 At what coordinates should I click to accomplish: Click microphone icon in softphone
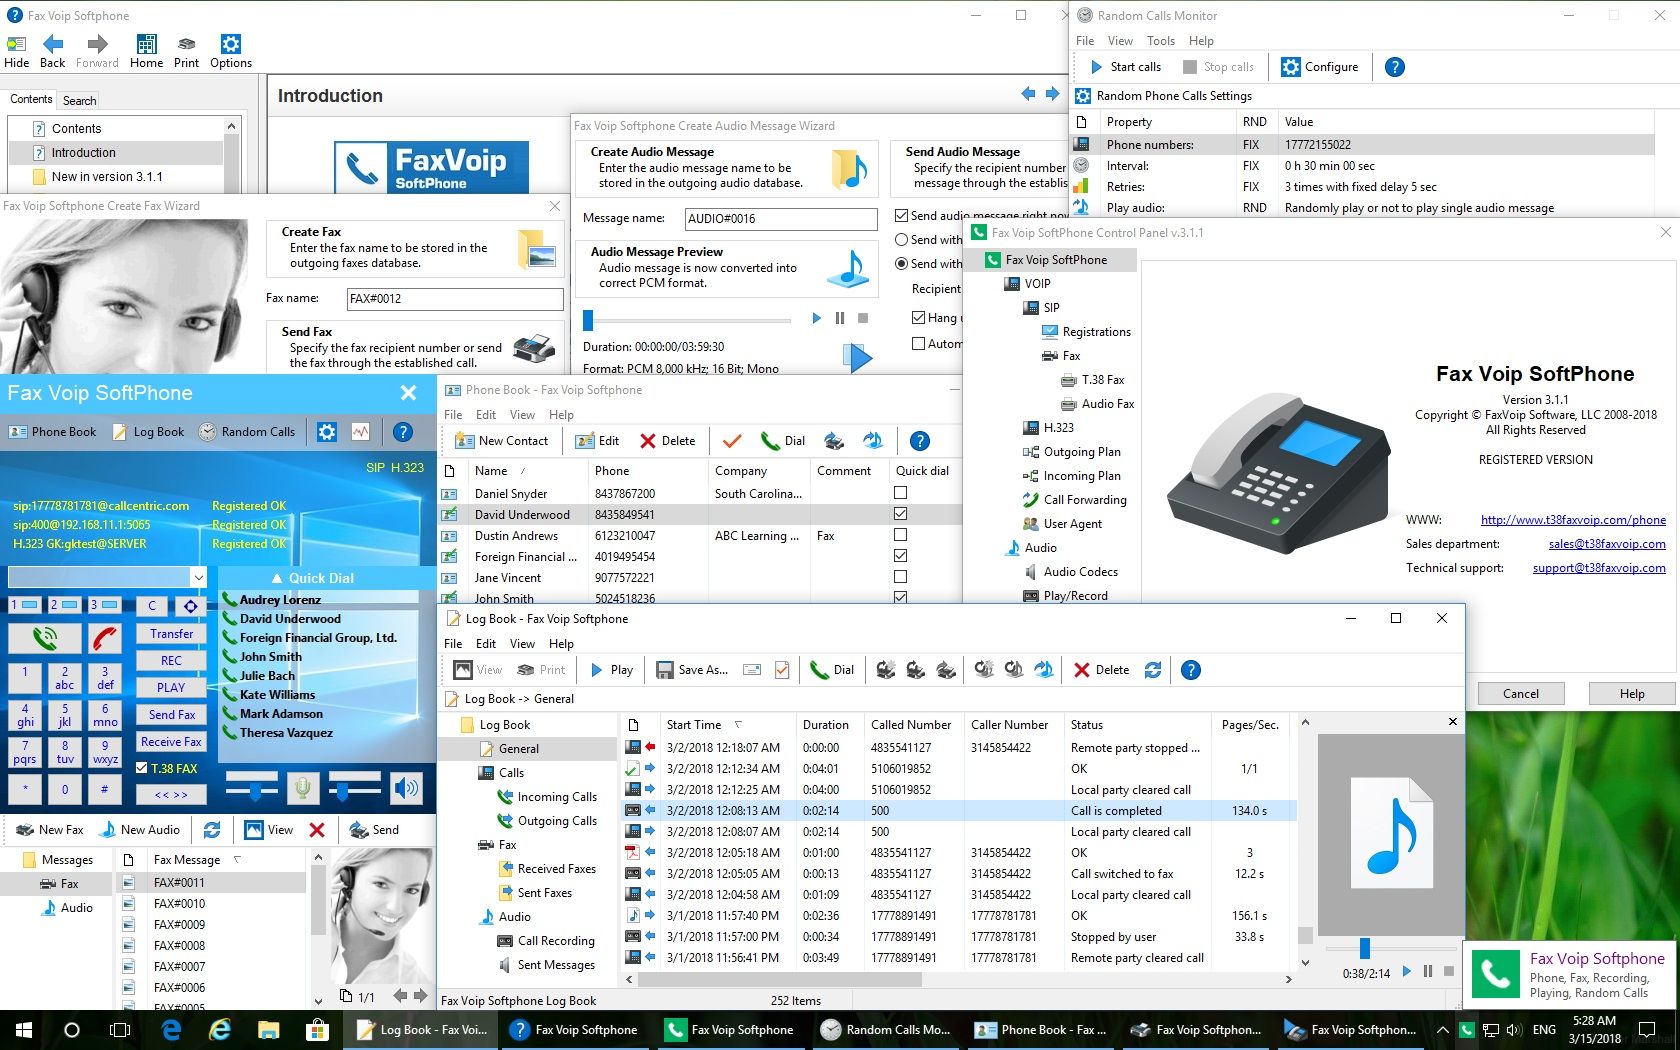coord(302,788)
